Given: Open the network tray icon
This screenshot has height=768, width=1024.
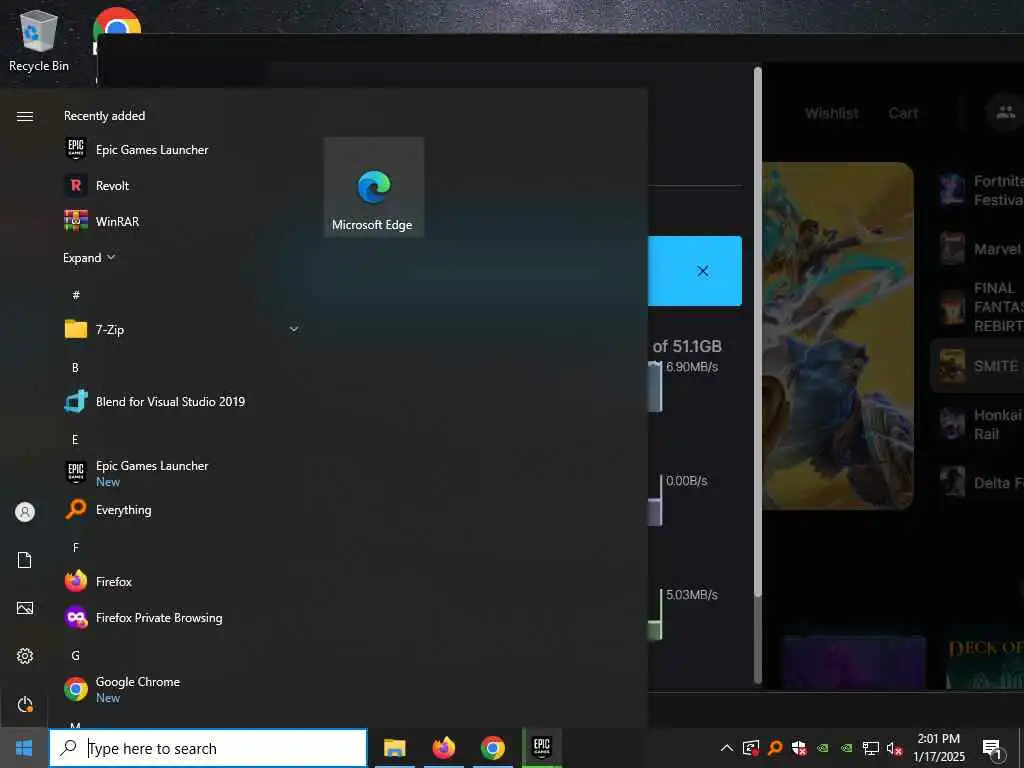Looking at the screenshot, I should [871, 748].
